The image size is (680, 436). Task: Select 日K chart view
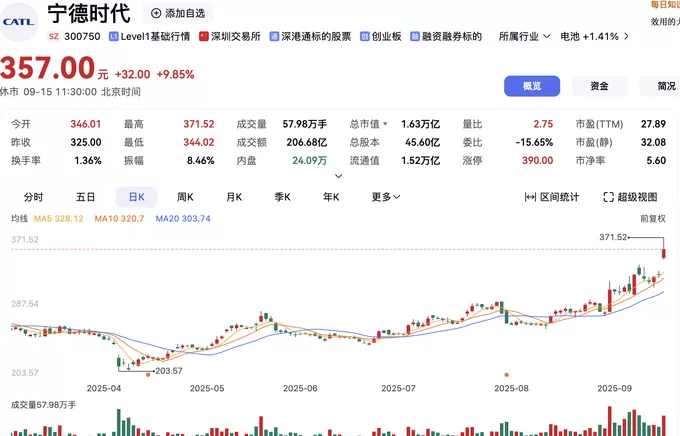(137, 197)
